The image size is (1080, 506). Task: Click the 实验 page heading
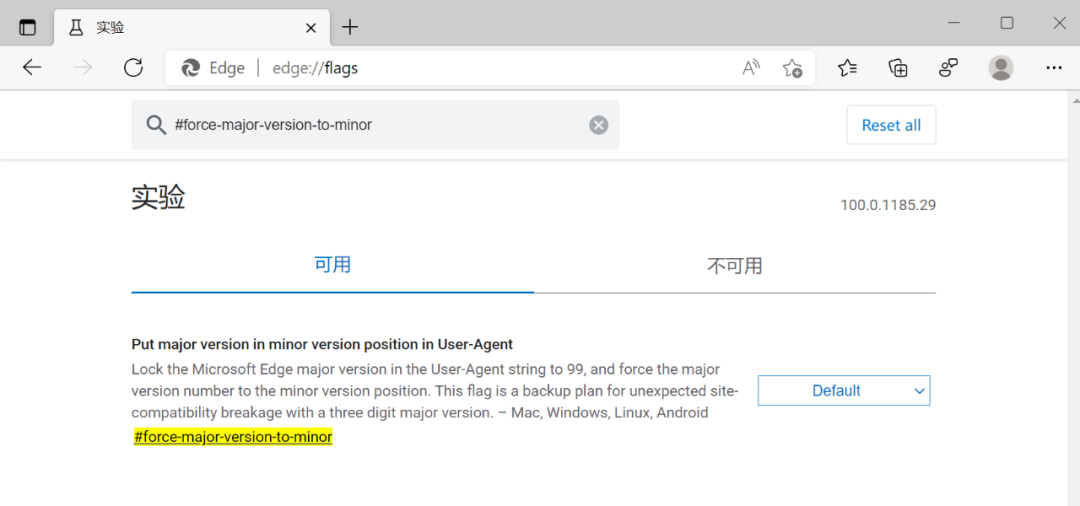pyautogui.click(x=158, y=198)
